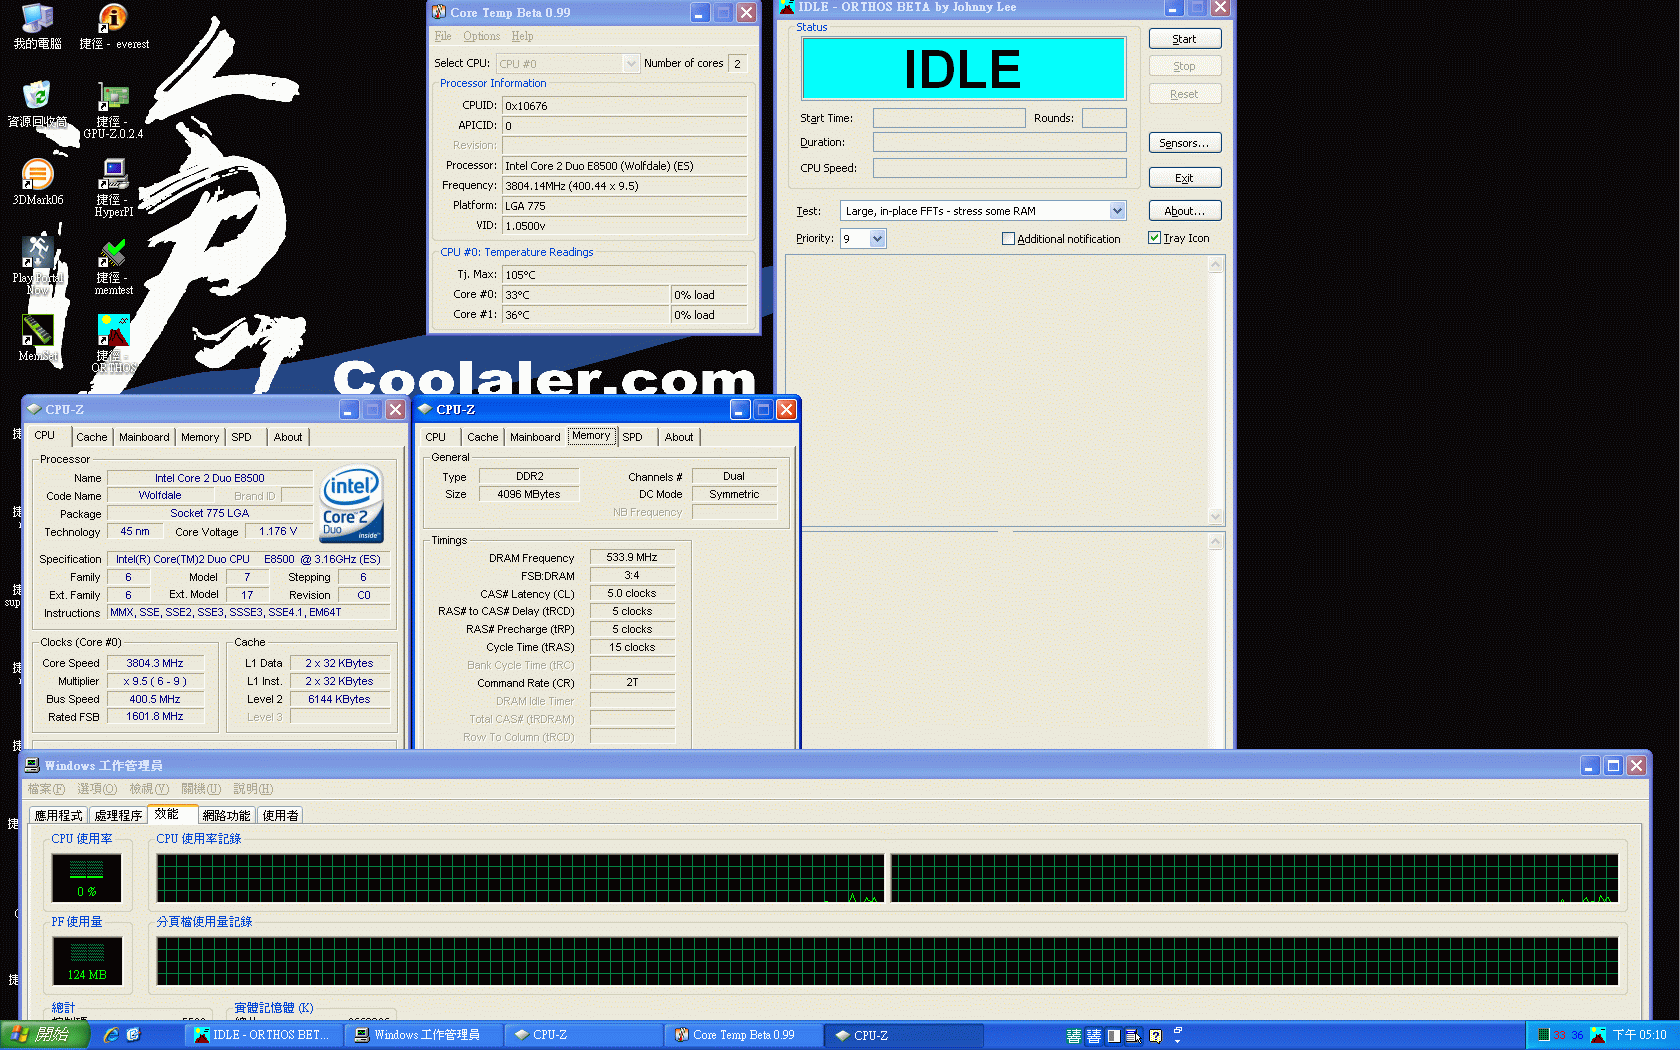This screenshot has height=1050, width=1680.
Task: Open Mainboard tab in the CPU-Z window showing Processor
Action: pyautogui.click(x=144, y=437)
